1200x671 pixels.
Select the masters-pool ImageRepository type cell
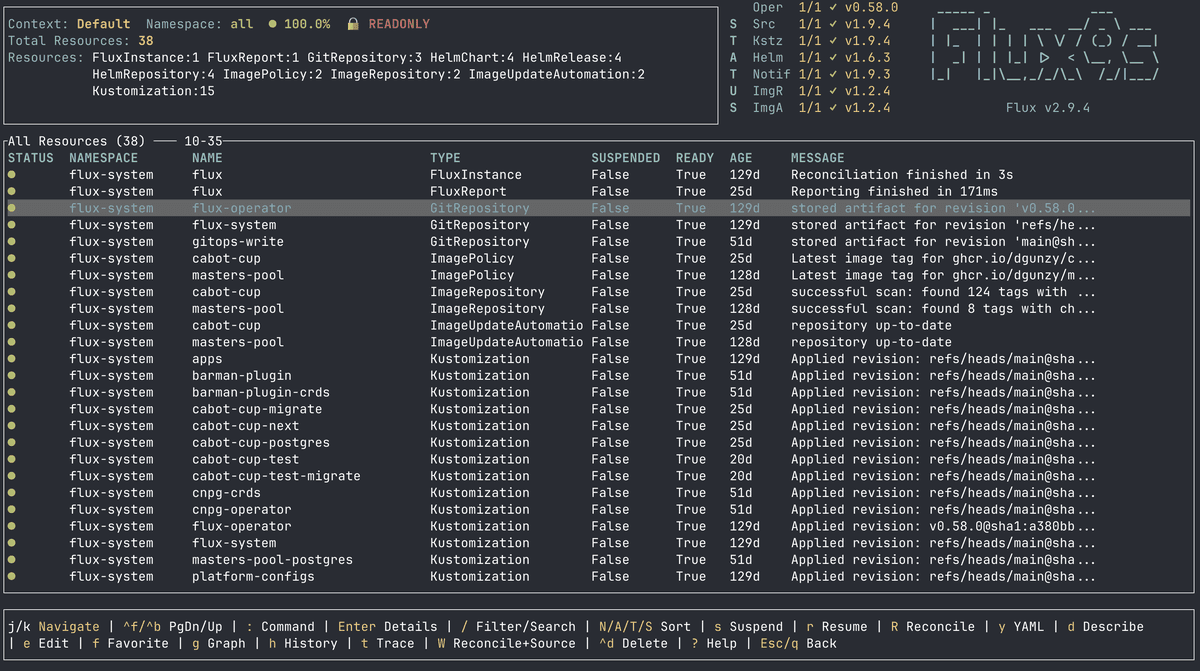pyautogui.click(x=488, y=308)
